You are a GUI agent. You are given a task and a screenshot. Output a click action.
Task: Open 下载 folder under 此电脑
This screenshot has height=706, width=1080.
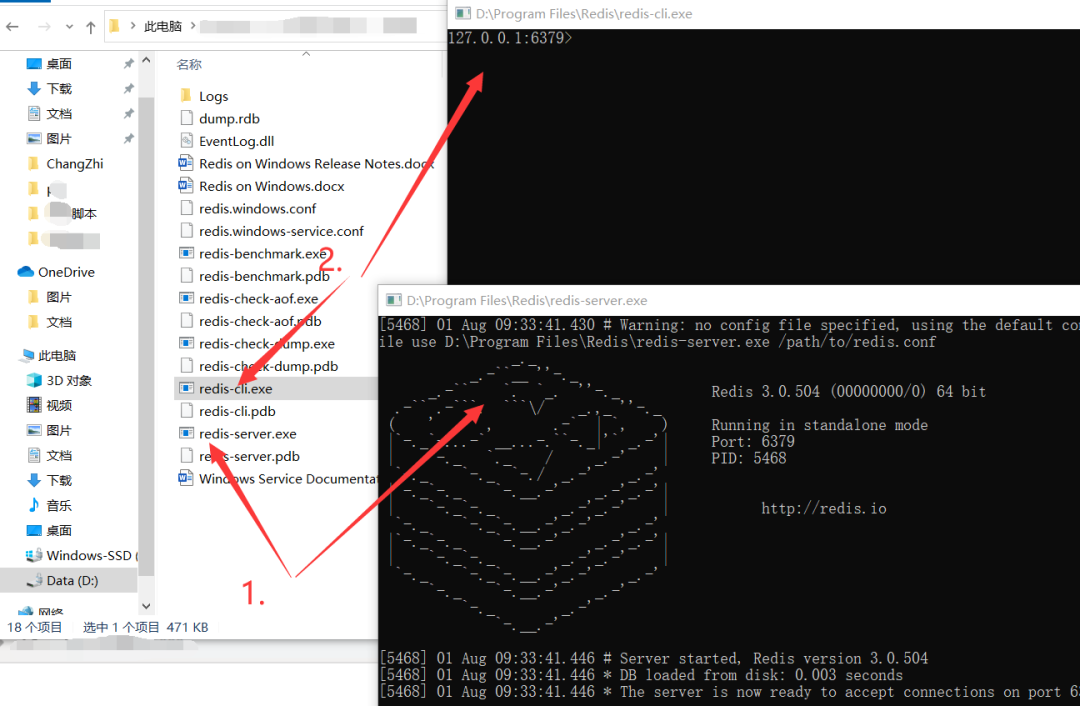59,480
